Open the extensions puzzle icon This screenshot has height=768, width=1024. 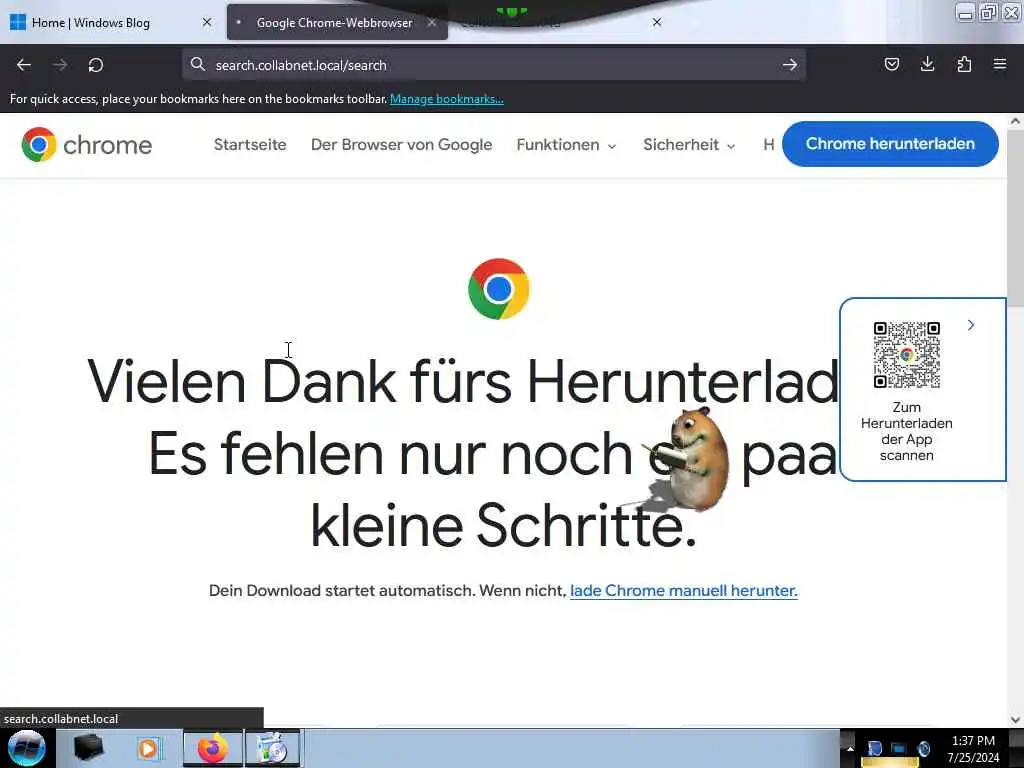964,64
